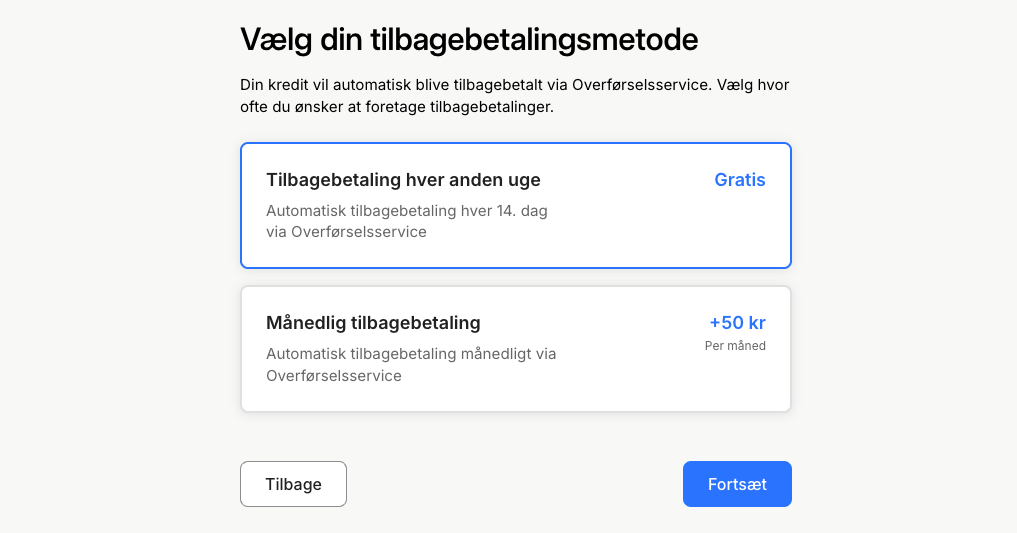This screenshot has height=533, width=1017.
Task: Click the 'Vælg din tilbagebetalingsmetode' heading
Action: [469, 40]
